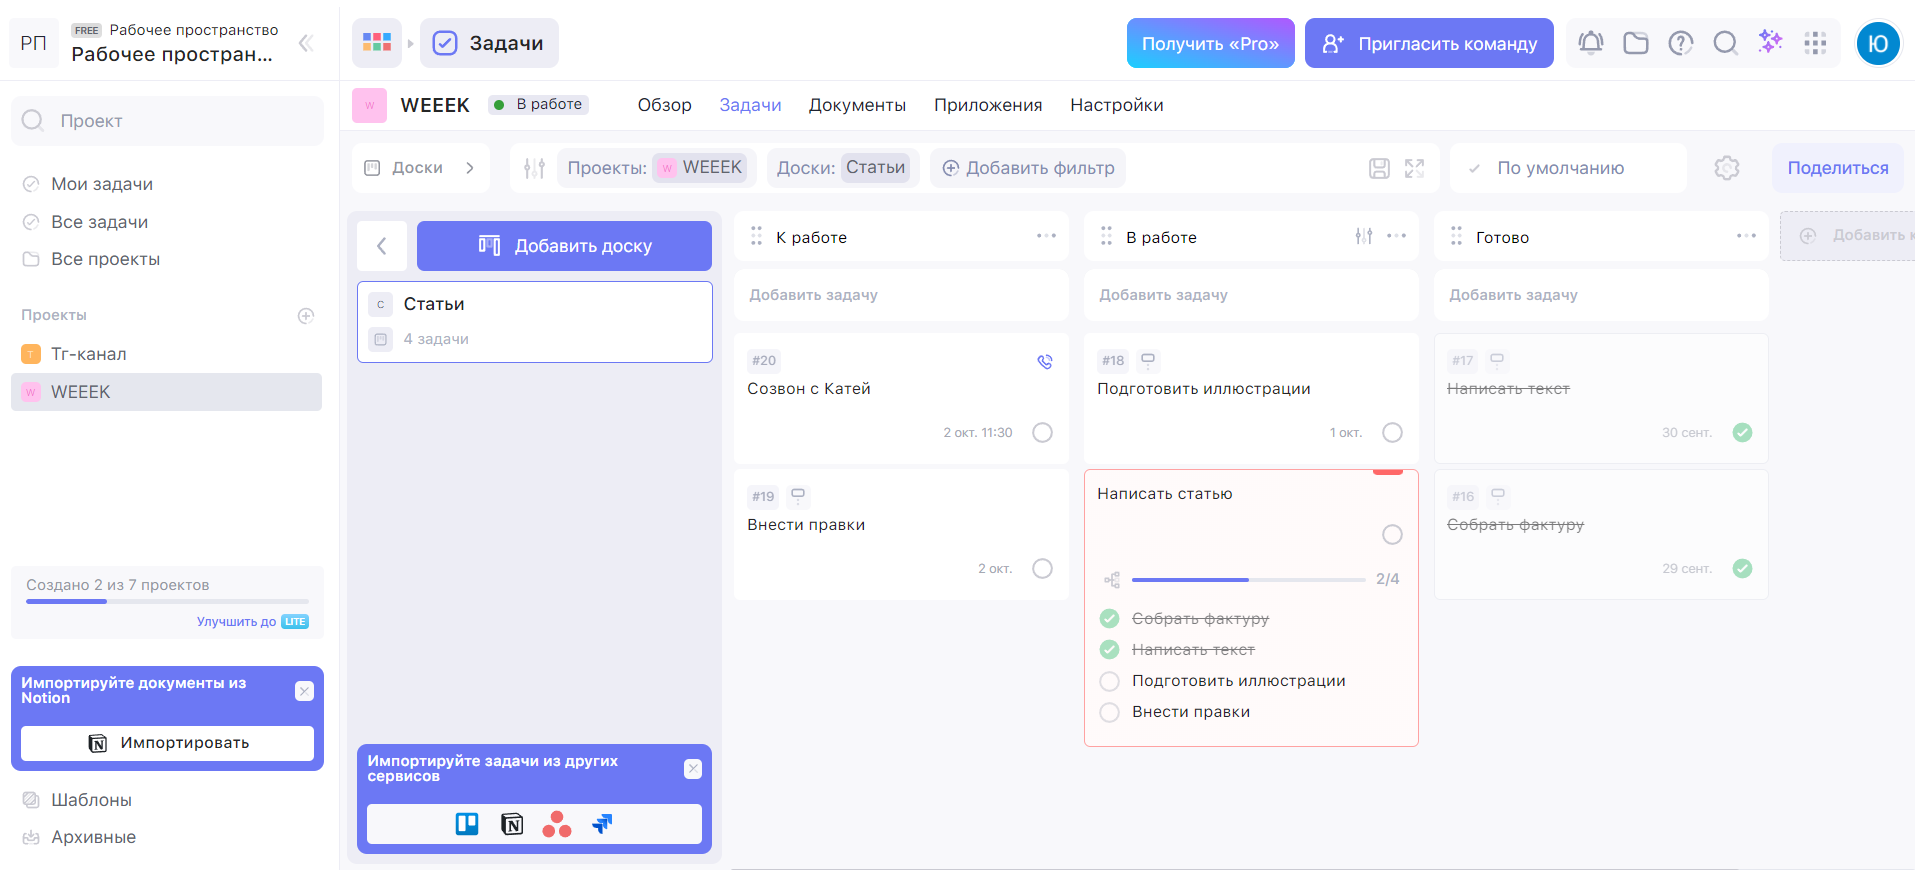Screen dimensions: 1915x870
Task: Open the colorful apps grid icon
Action: [377, 43]
